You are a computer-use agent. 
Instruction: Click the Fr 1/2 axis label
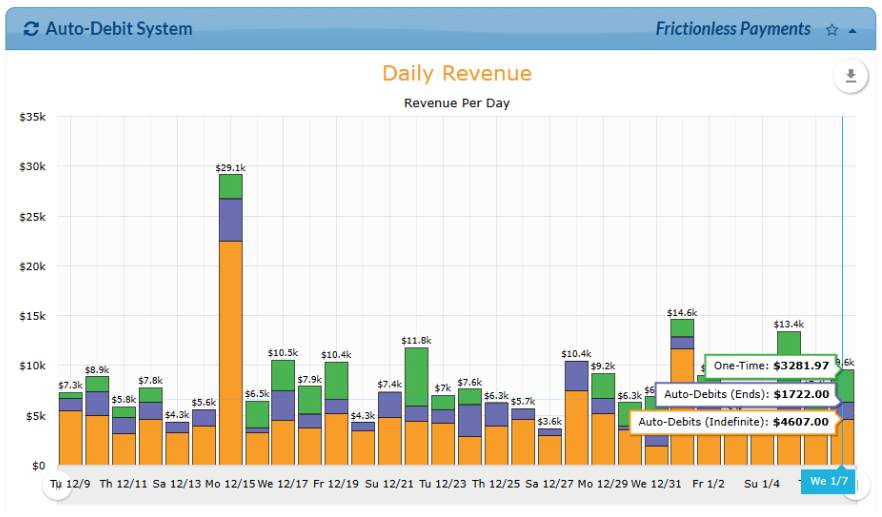[x=708, y=484]
